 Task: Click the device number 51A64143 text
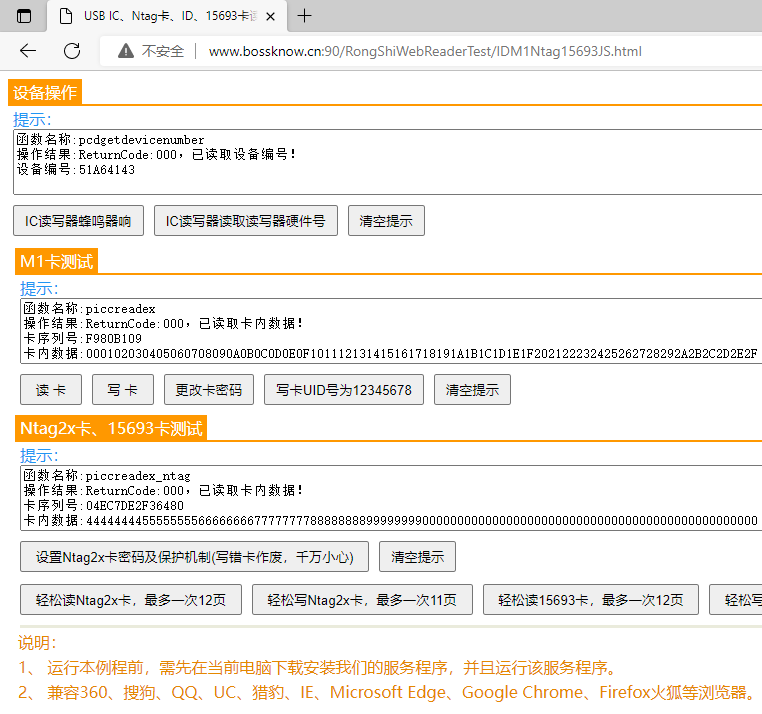(107, 170)
